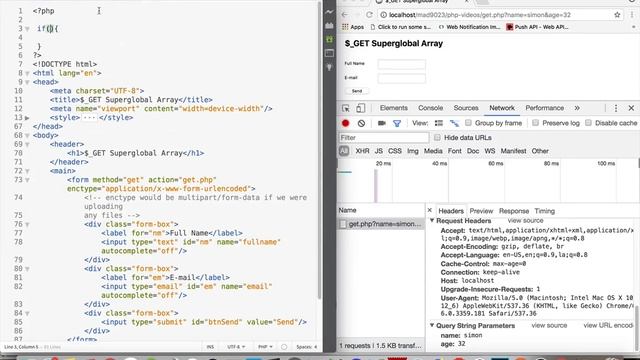Screen dimensions: 640x360
Task: Check Disable cache option
Action: [x=588, y=122]
